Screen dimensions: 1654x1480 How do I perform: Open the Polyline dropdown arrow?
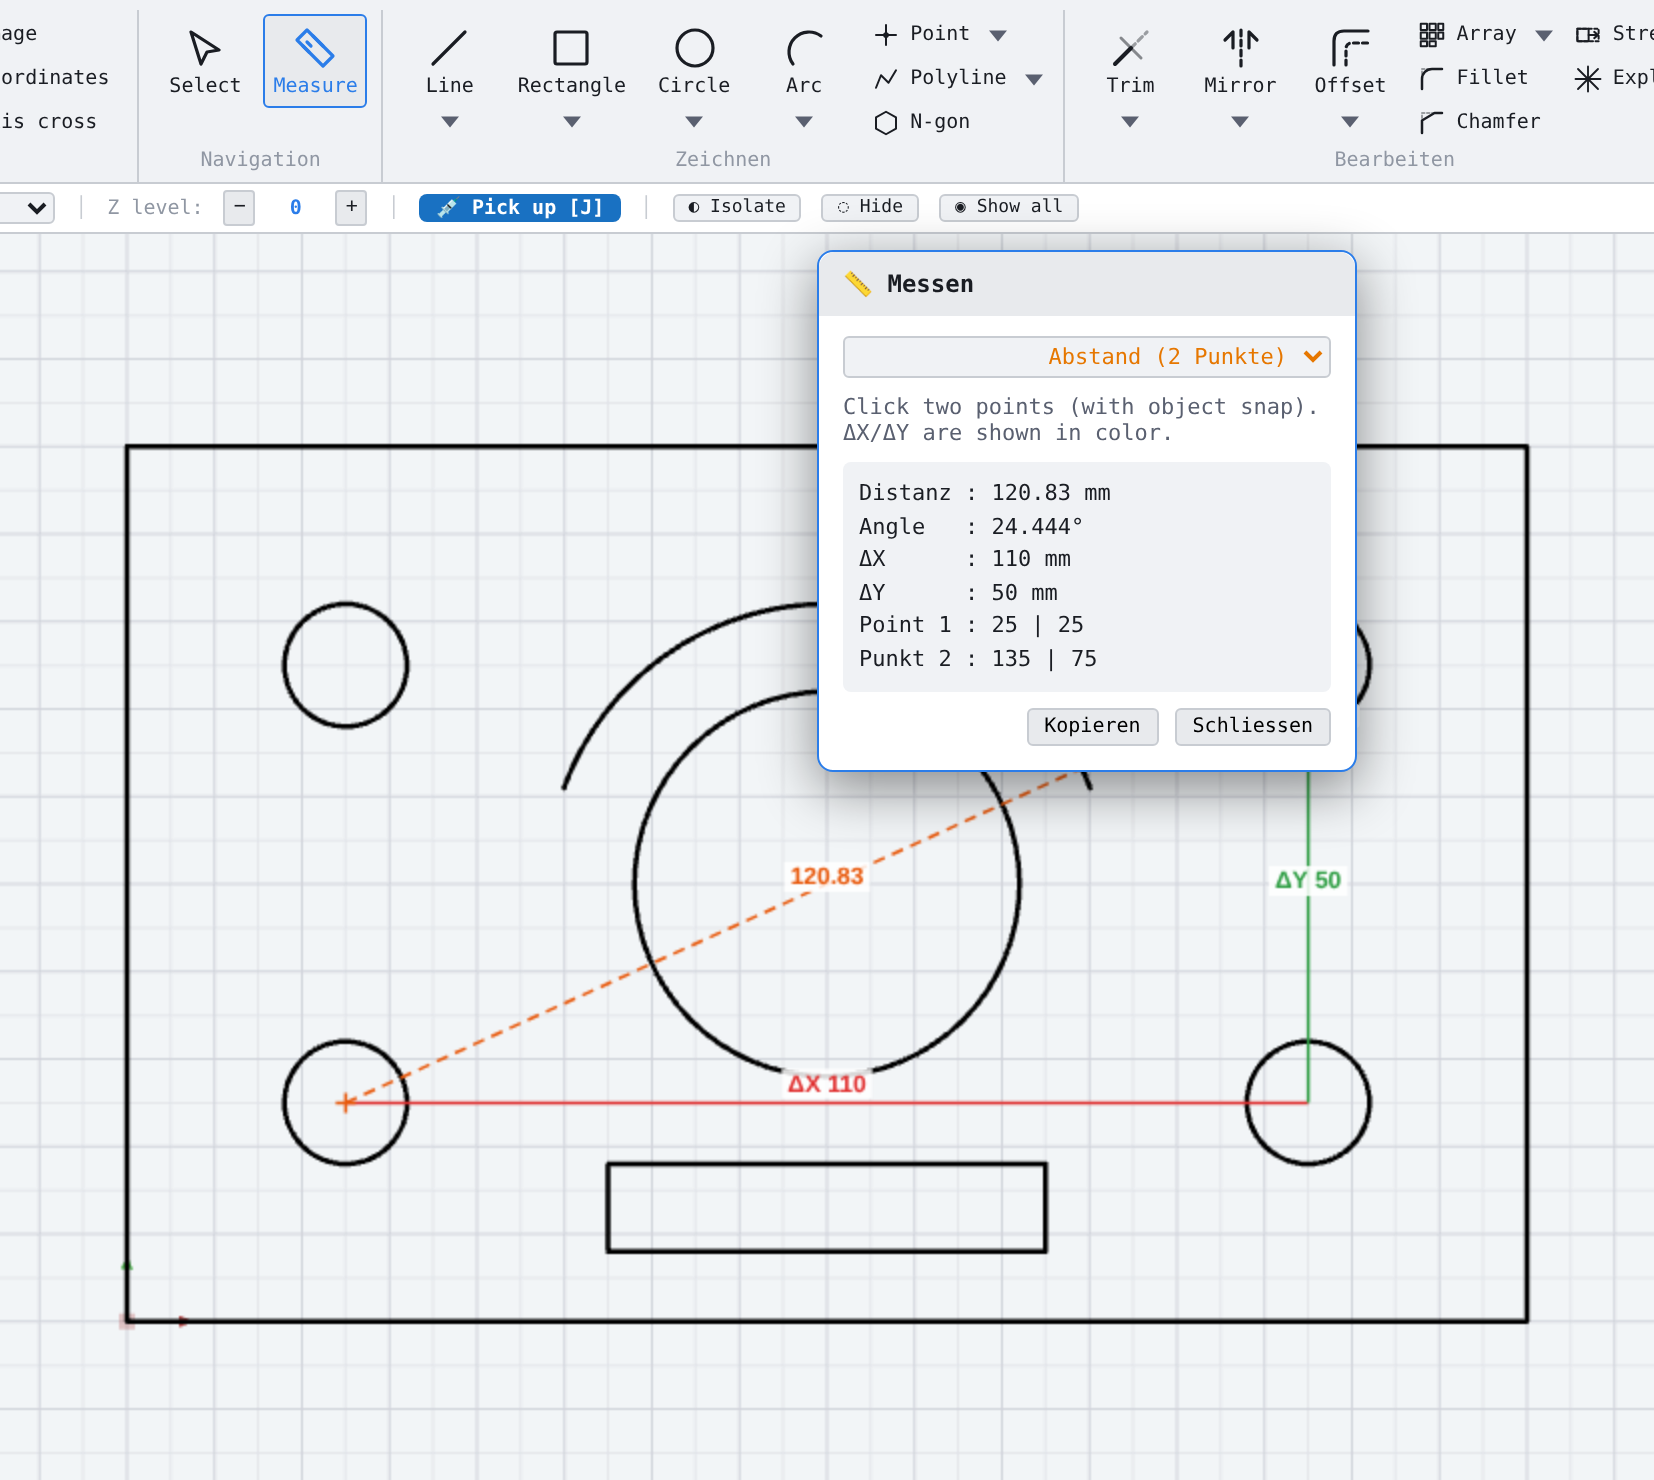tap(1035, 79)
